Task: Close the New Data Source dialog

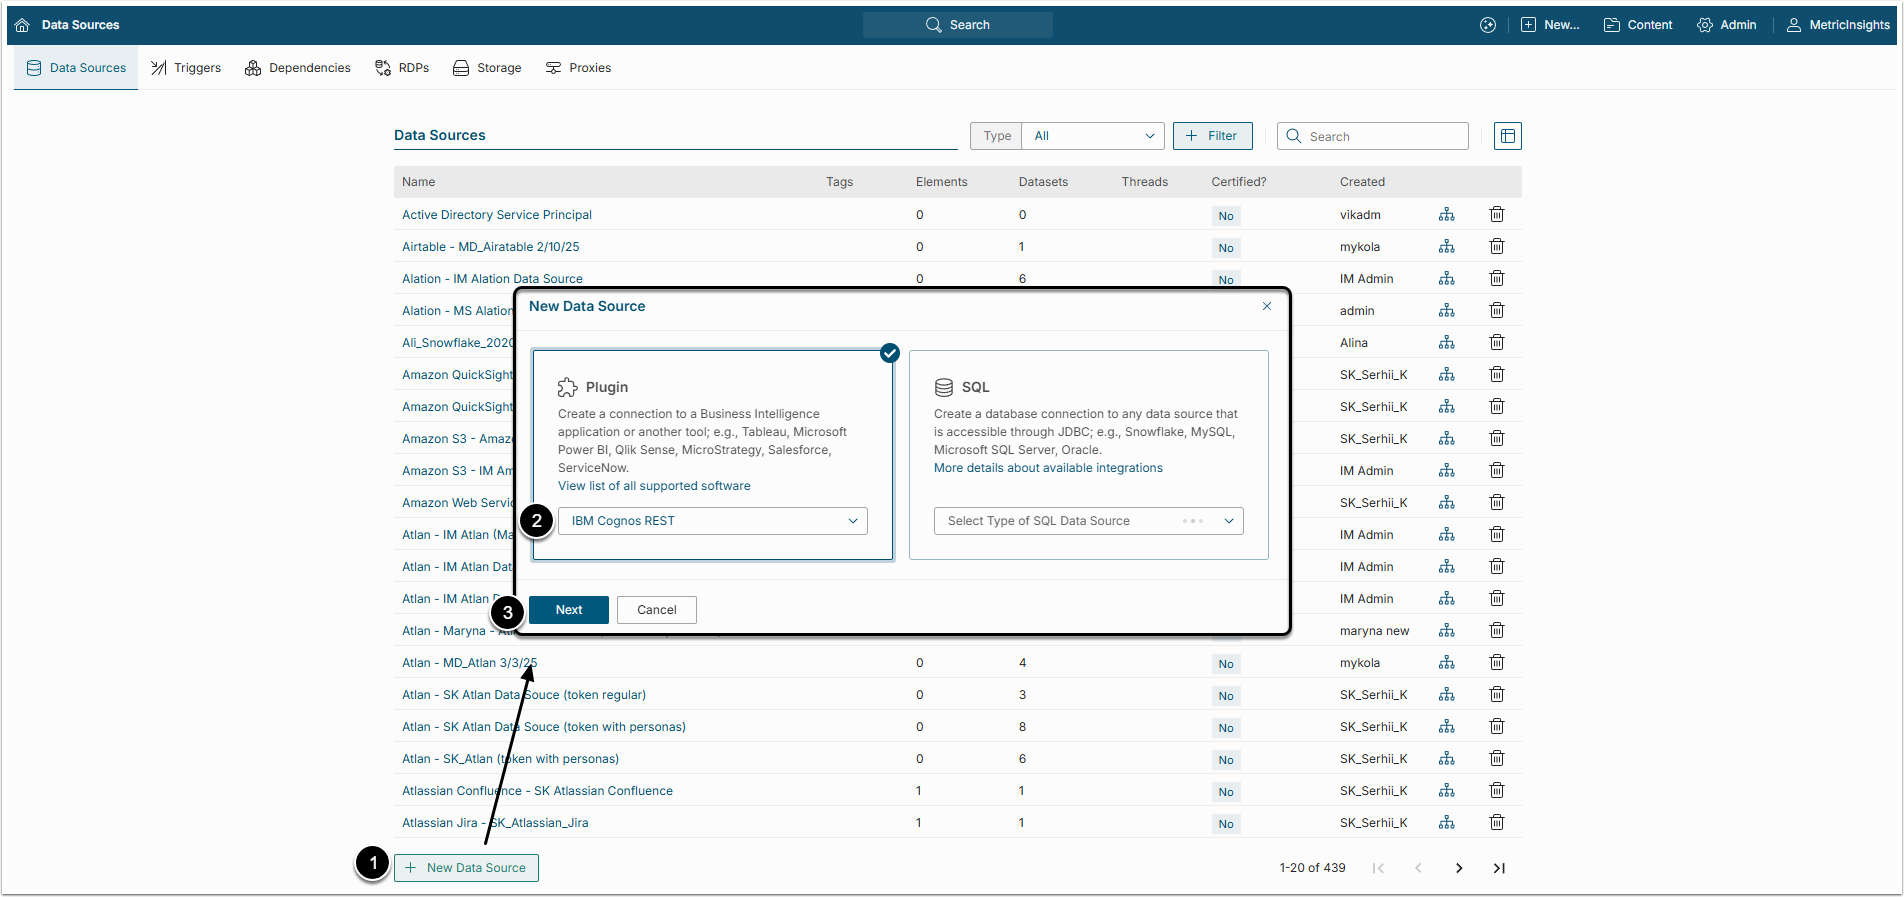Action: (1266, 306)
